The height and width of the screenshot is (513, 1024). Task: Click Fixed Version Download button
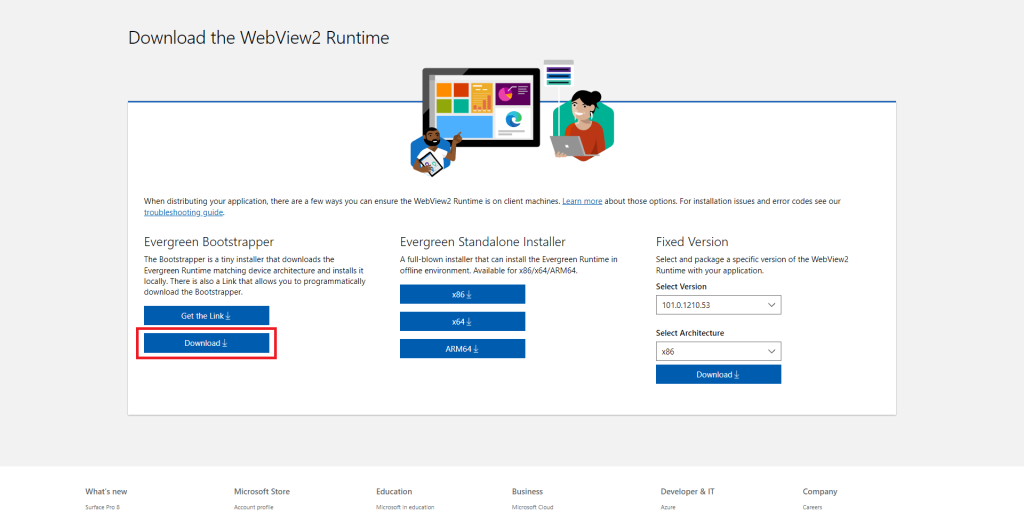718,375
